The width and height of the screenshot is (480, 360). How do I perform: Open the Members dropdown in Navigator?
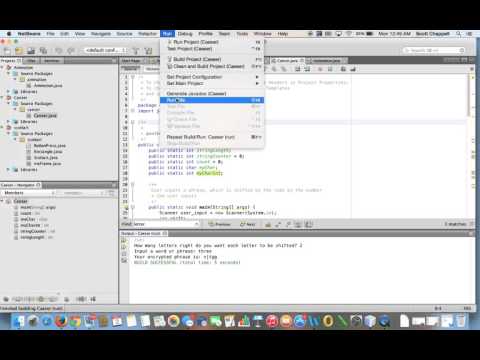[28, 193]
